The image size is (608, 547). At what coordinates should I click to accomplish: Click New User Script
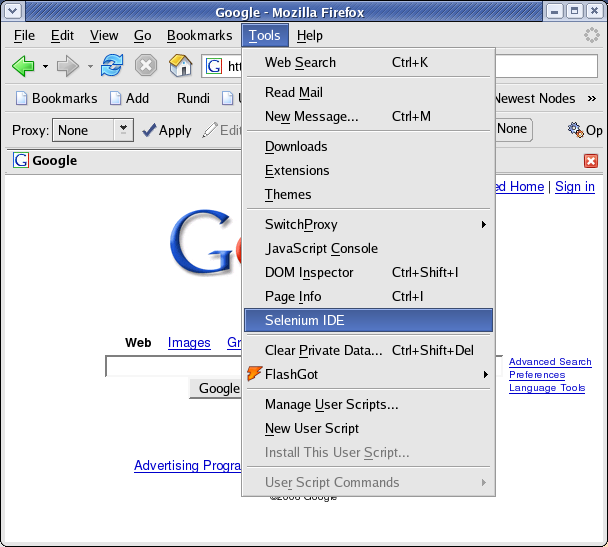(x=368, y=429)
